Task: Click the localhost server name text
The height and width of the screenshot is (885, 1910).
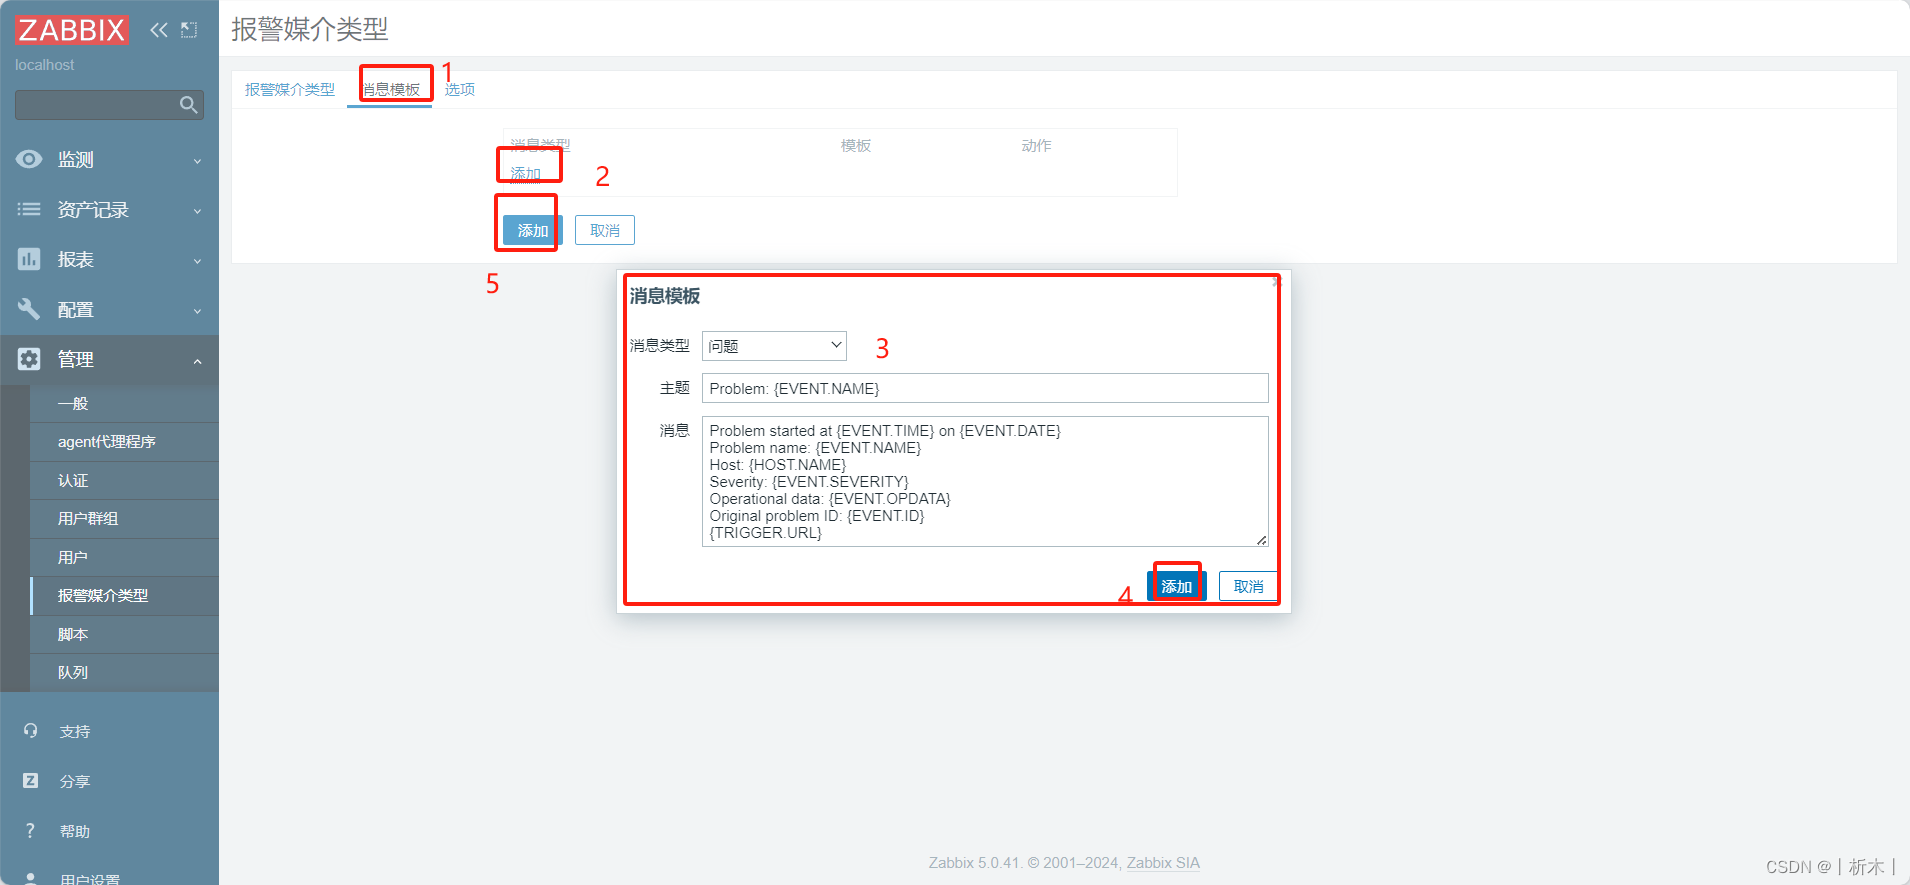Action: 45,65
